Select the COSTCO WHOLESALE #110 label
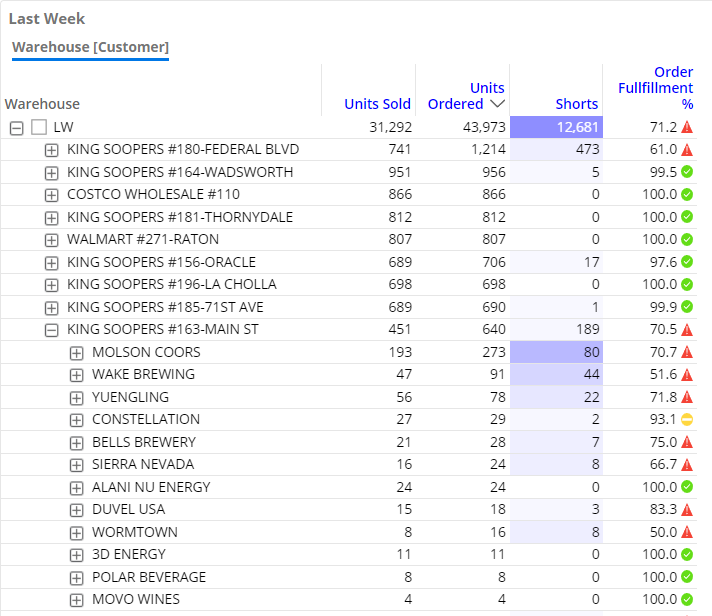The width and height of the screenshot is (712, 616). point(153,194)
